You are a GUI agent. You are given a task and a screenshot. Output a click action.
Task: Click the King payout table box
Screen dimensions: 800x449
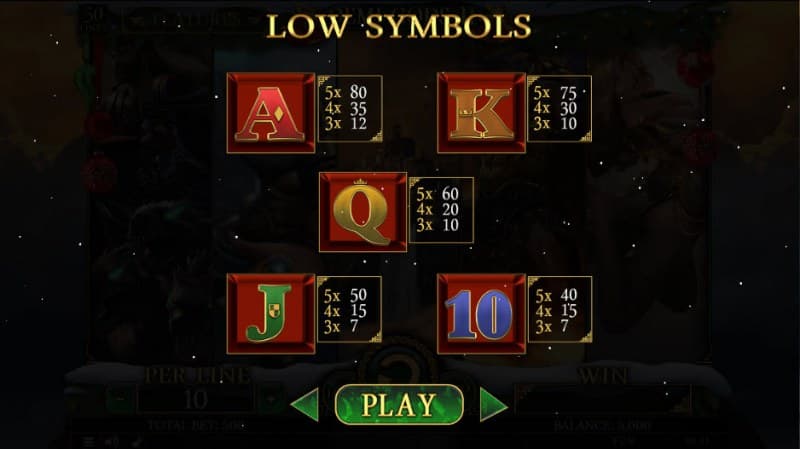(x=560, y=109)
